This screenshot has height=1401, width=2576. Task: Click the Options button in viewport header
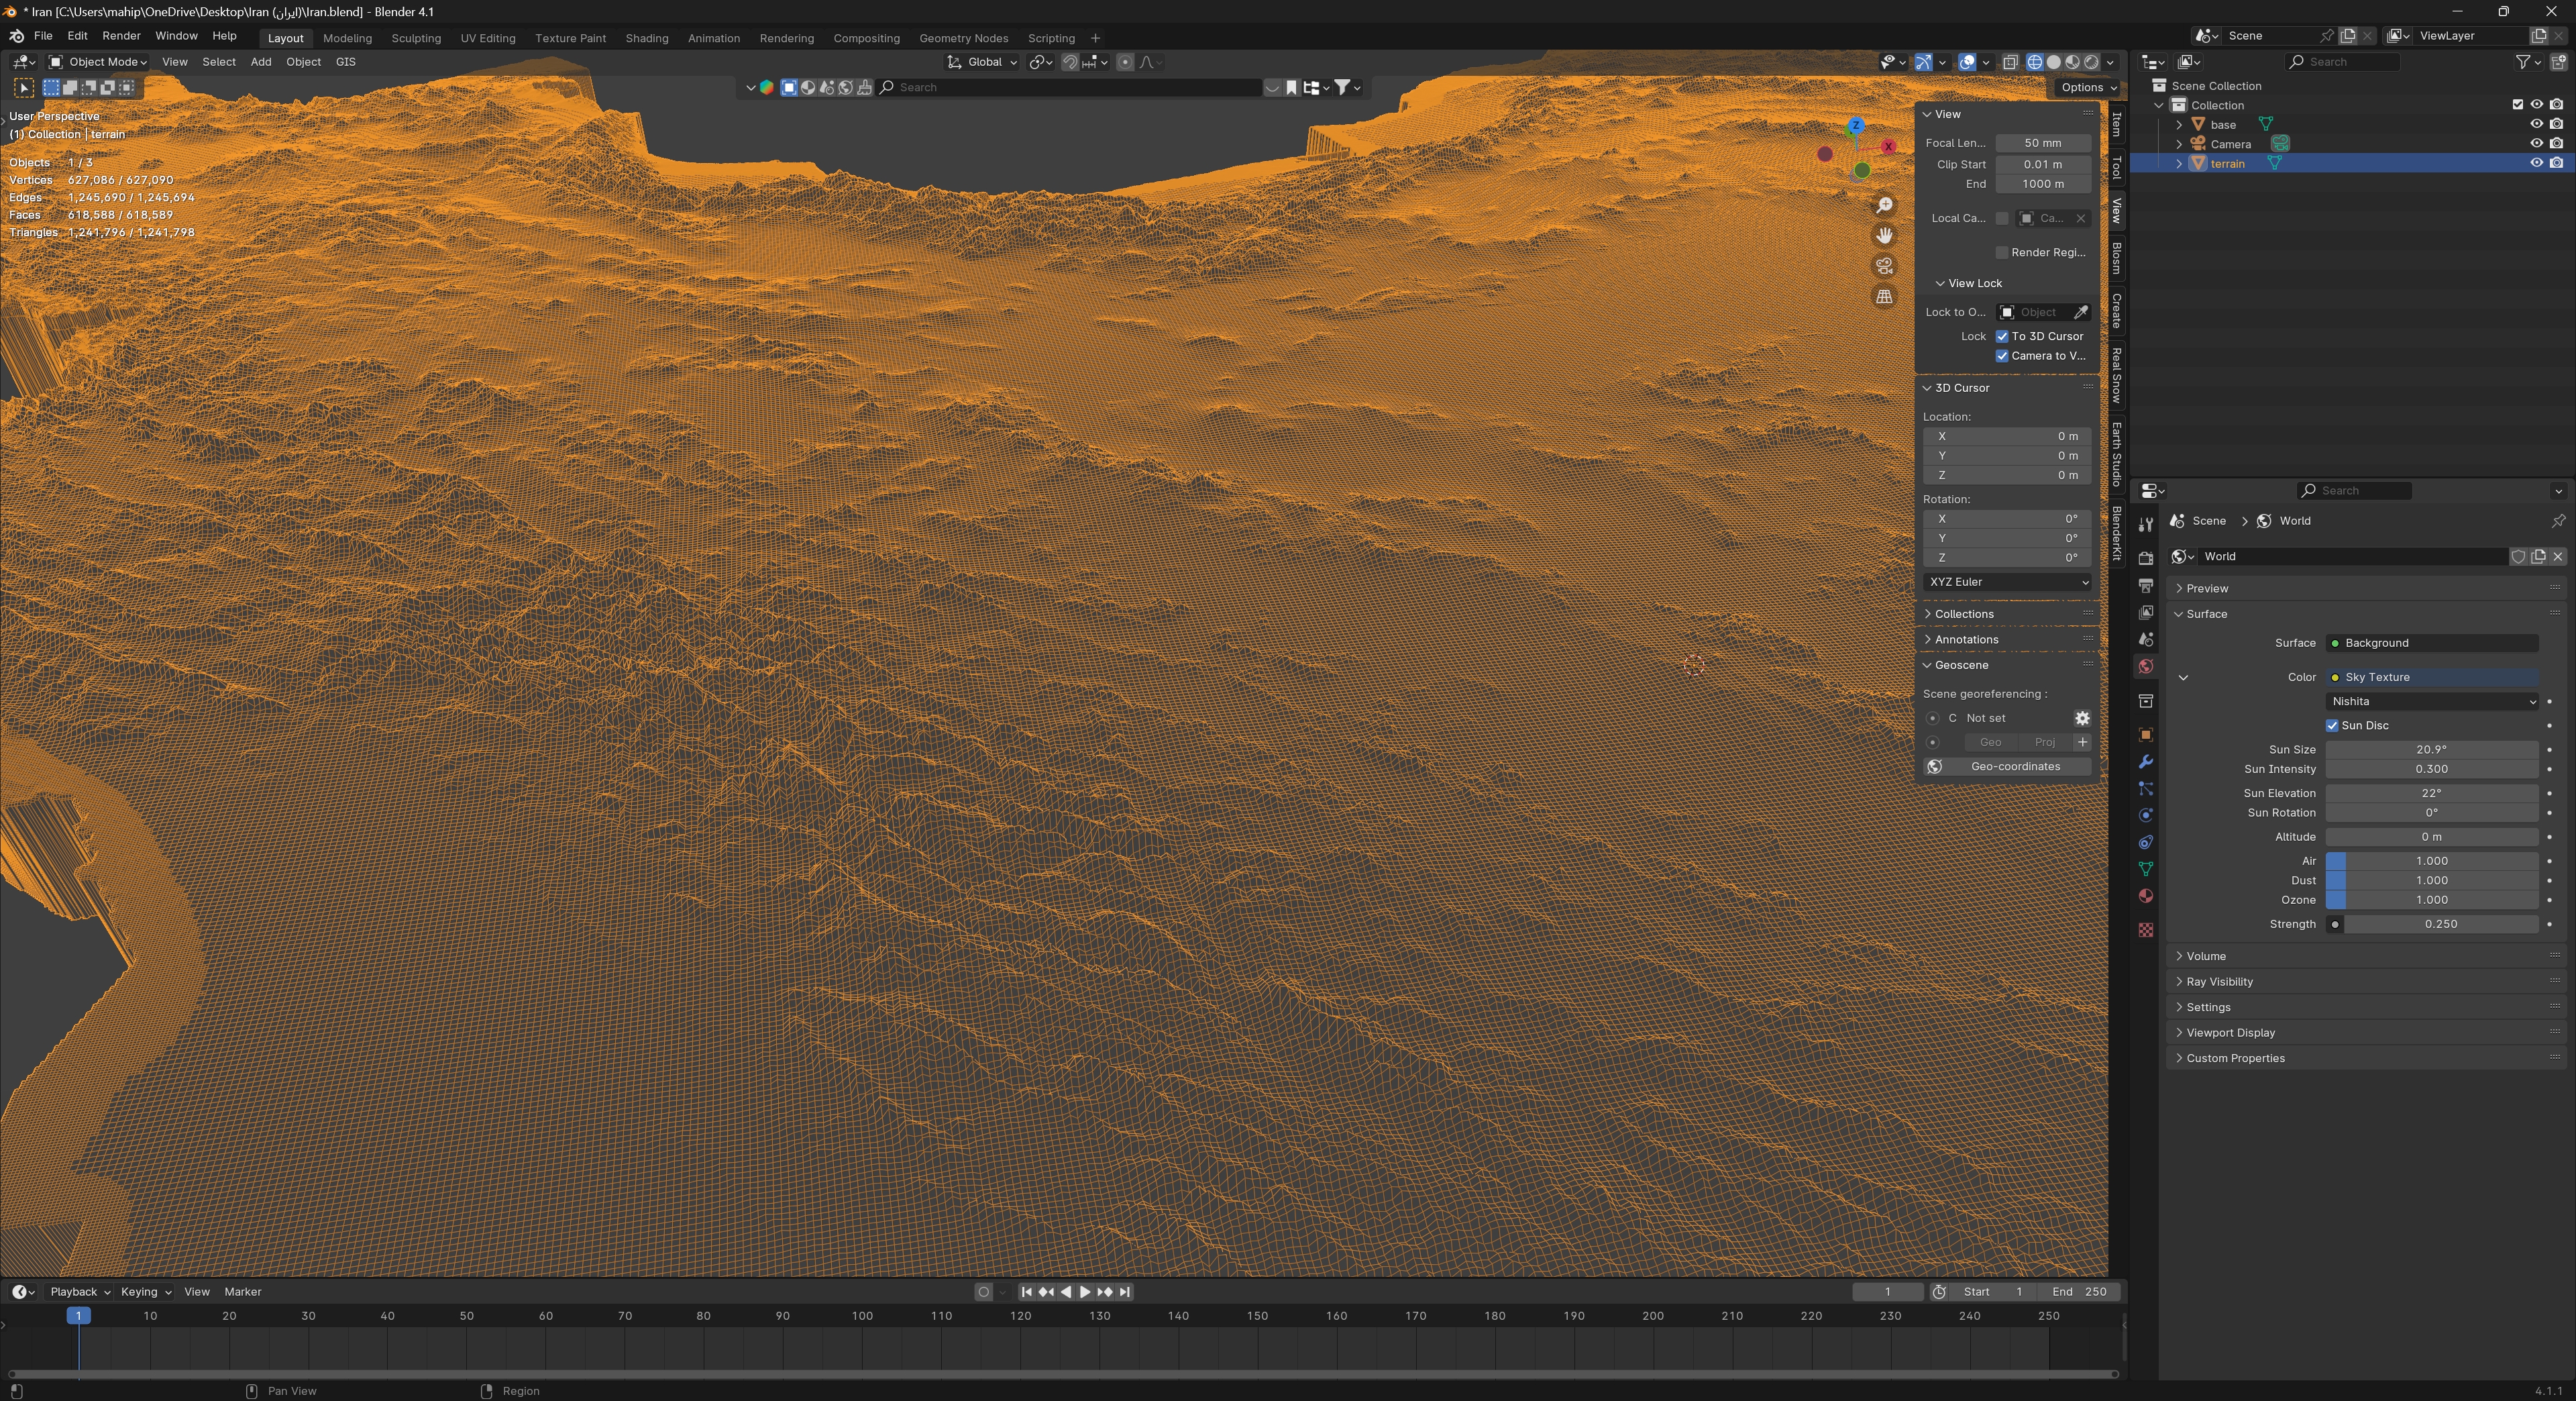[2087, 87]
